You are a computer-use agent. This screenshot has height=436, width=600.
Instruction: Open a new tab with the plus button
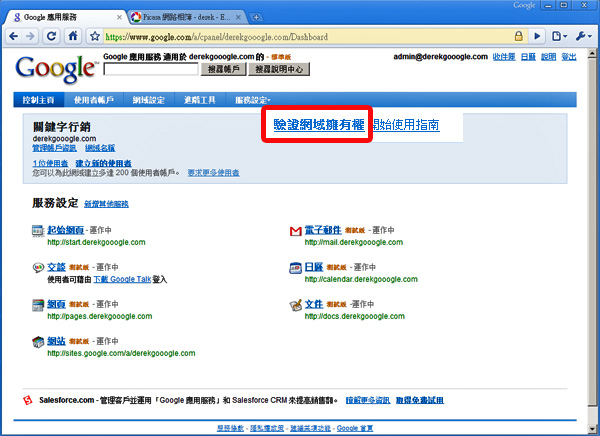point(256,17)
